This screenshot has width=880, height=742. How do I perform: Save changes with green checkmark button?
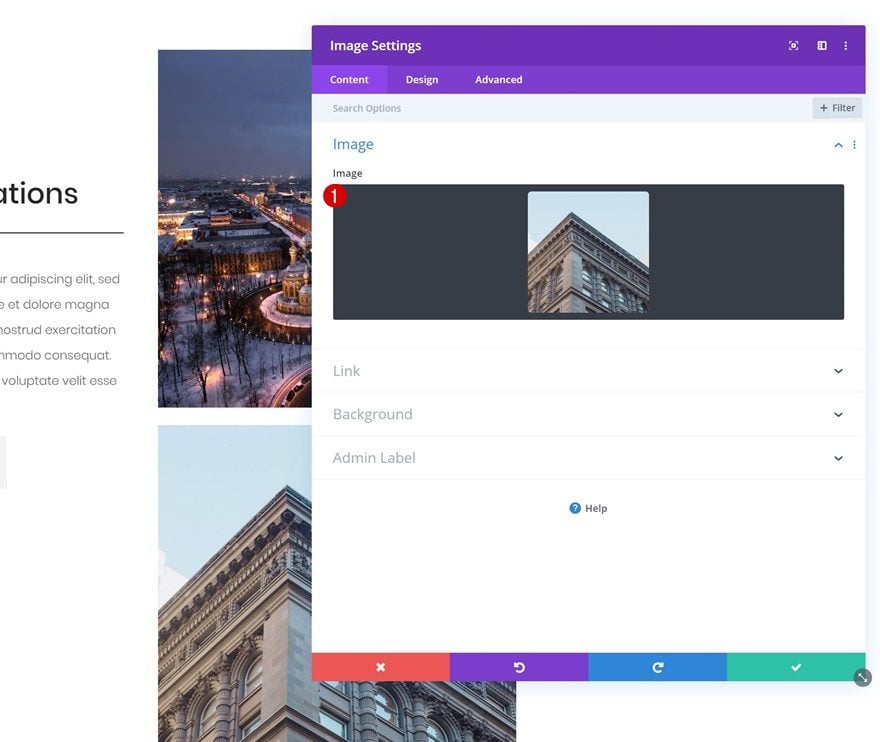[796, 667]
